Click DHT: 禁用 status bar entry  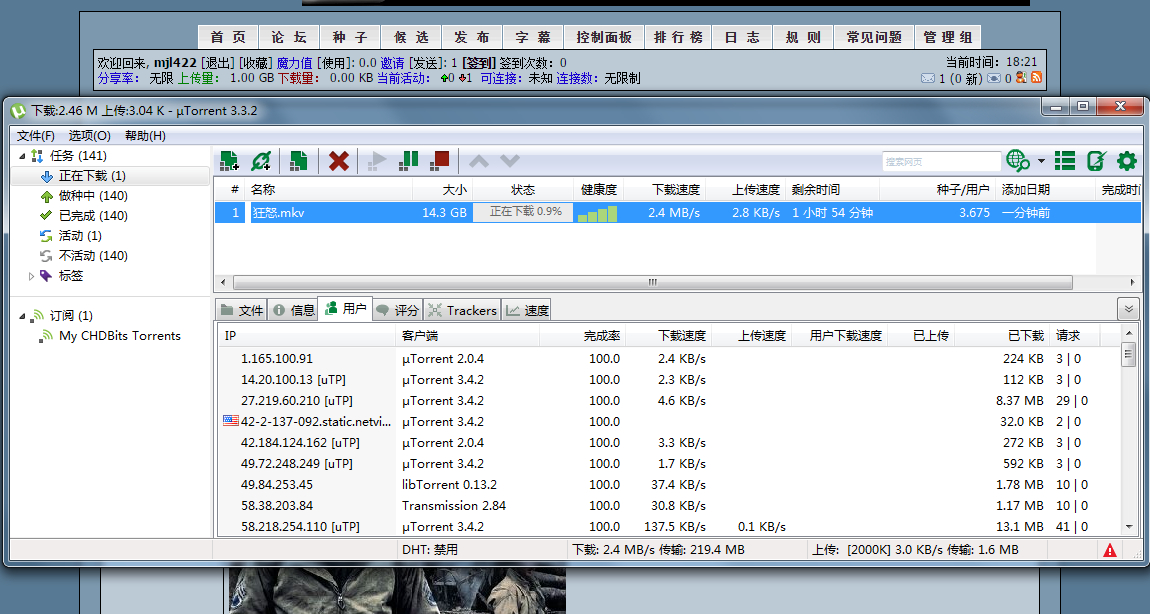point(429,550)
